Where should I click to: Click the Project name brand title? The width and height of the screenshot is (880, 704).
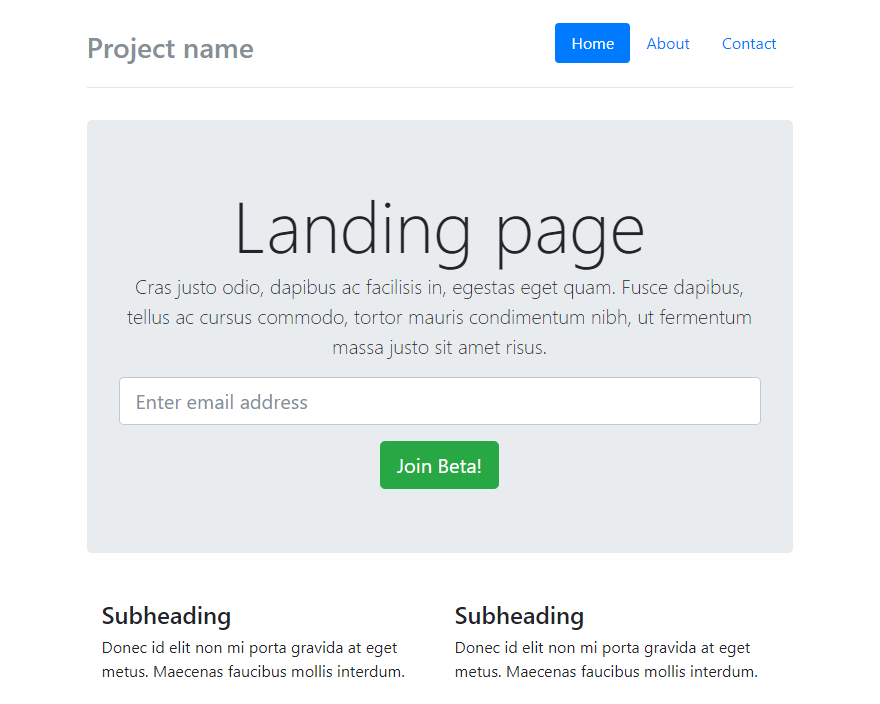click(171, 48)
